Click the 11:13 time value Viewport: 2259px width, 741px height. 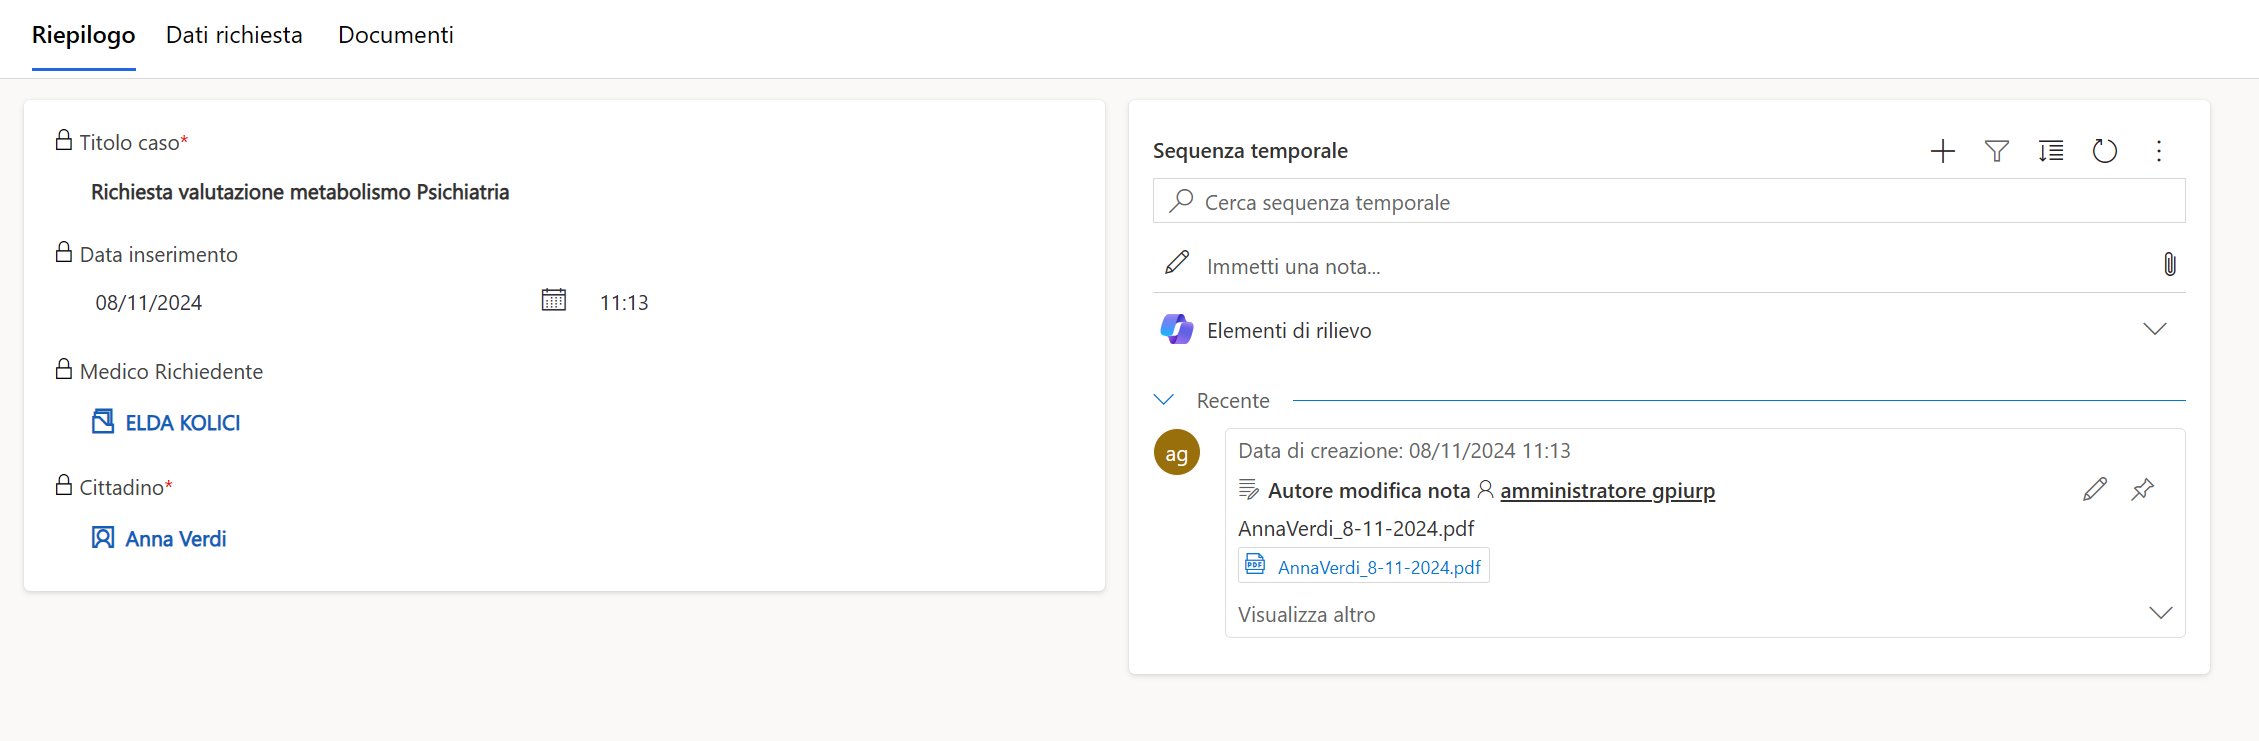click(624, 302)
